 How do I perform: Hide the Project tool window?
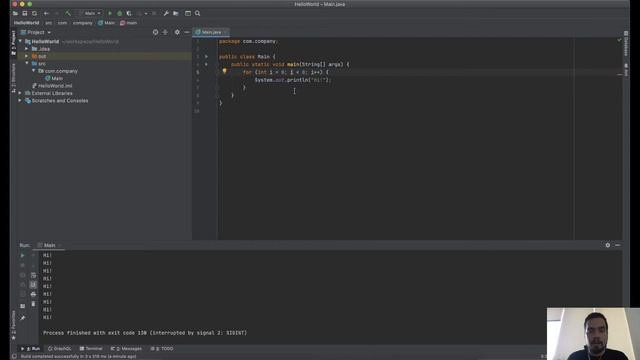(187, 32)
